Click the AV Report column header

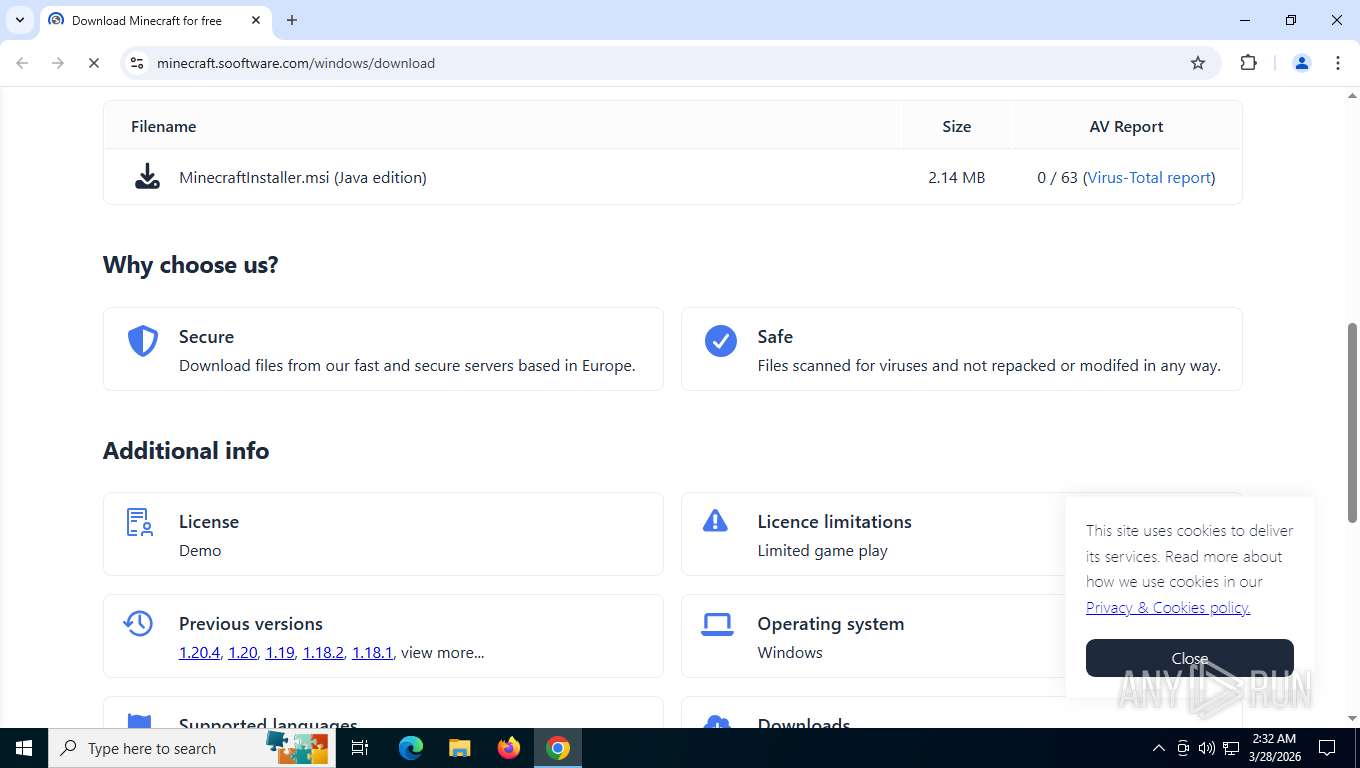coord(1126,126)
